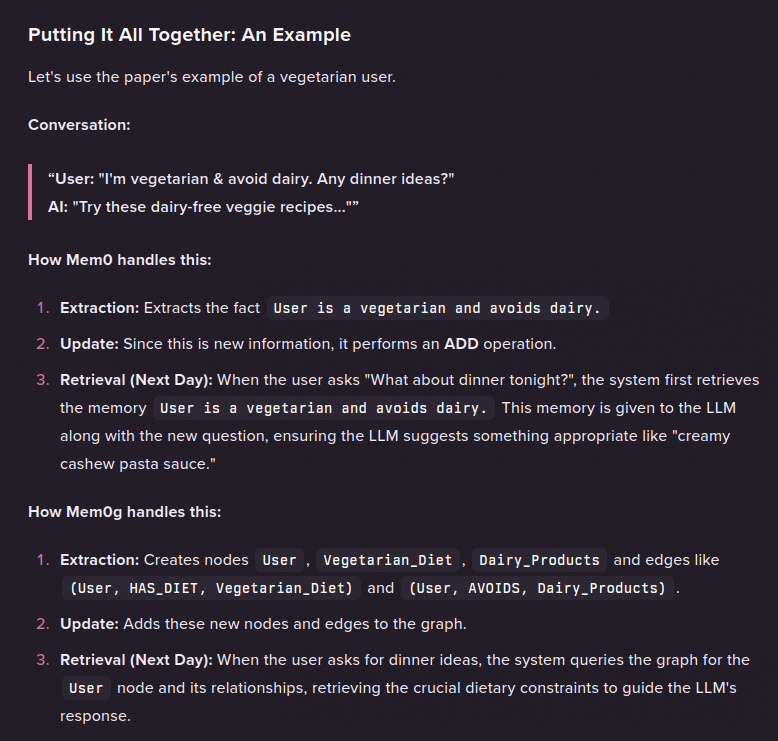778x741 pixels.
Task: Click the '(User, HAS_DIET, Vegetarian_Diet)' edge code
Action: (211, 588)
